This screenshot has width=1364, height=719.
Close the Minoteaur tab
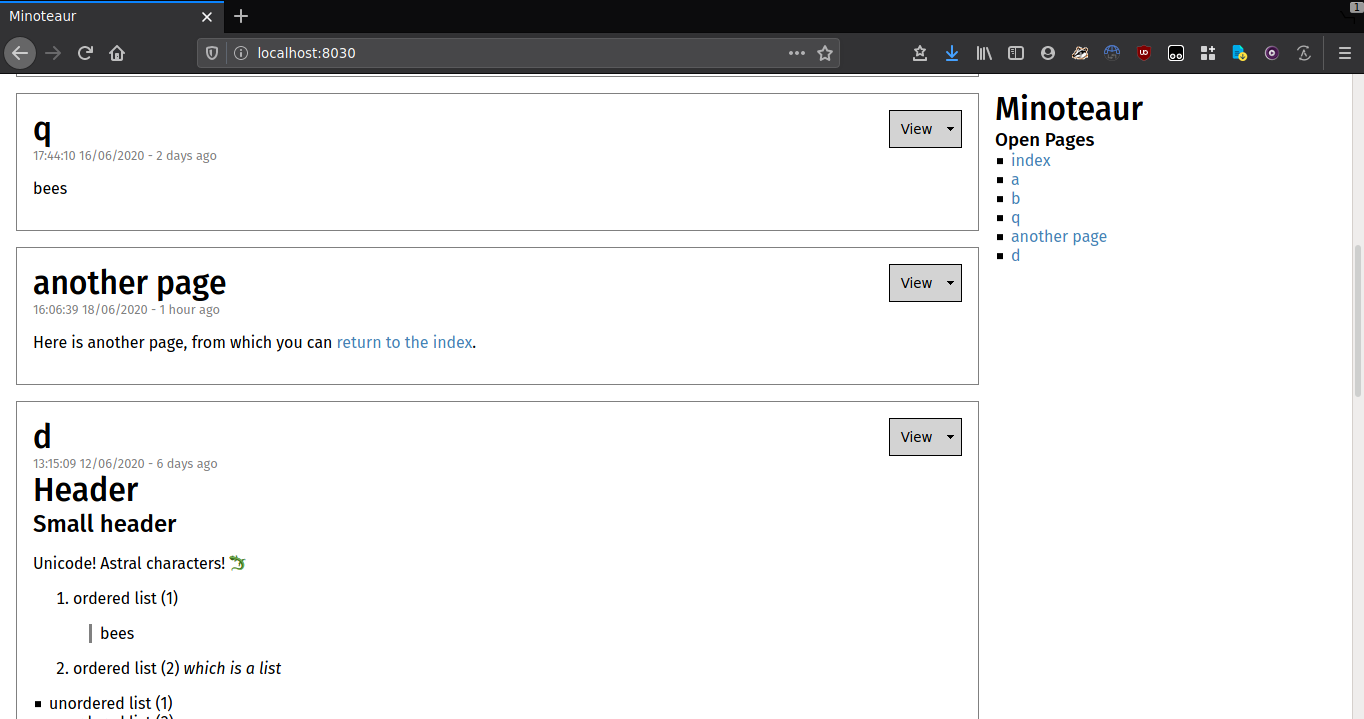[207, 16]
